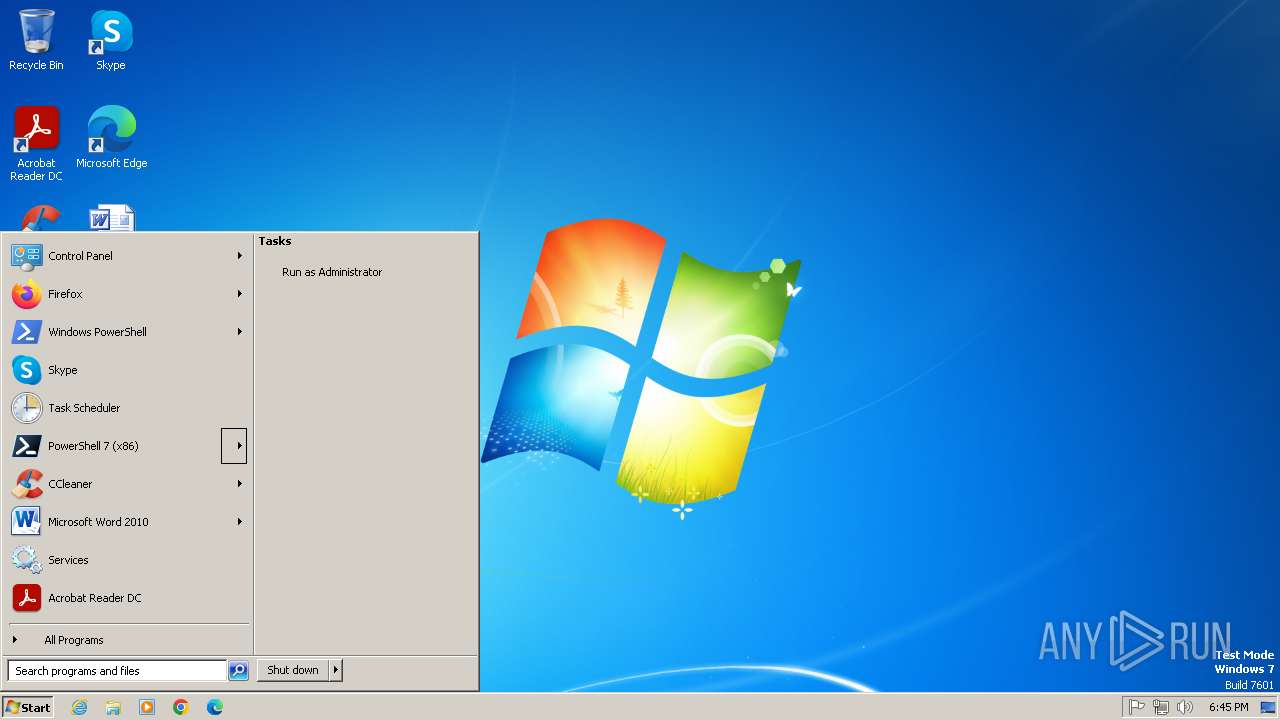The width and height of the screenshot is (1280, 720).
Task: Click the network tray icon
Action: coord(1161,707)
